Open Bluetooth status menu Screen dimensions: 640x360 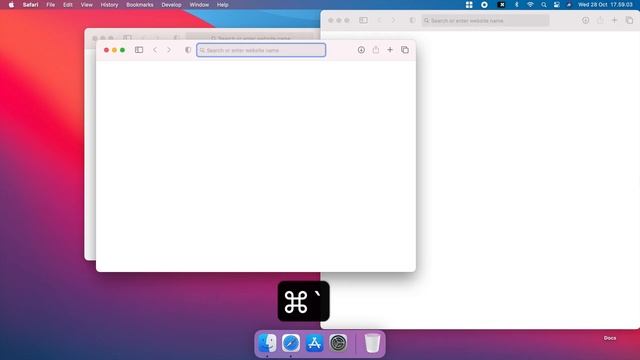point(516,5)
